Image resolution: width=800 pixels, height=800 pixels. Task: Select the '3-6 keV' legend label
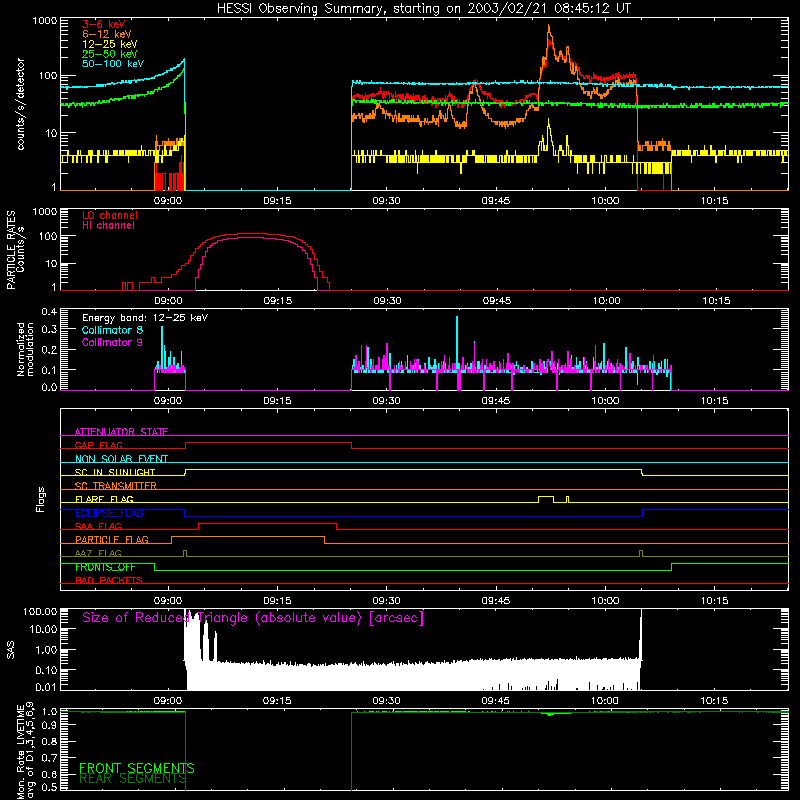[x=103, y=24]
